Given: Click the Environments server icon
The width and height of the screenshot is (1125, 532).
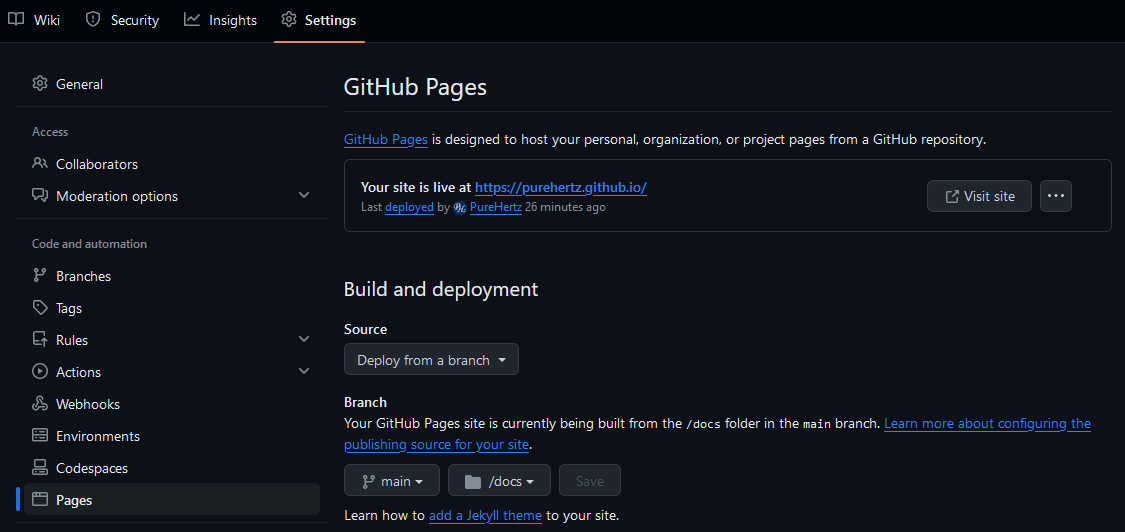Looking at the screenshot, I should tap(40, 435).
